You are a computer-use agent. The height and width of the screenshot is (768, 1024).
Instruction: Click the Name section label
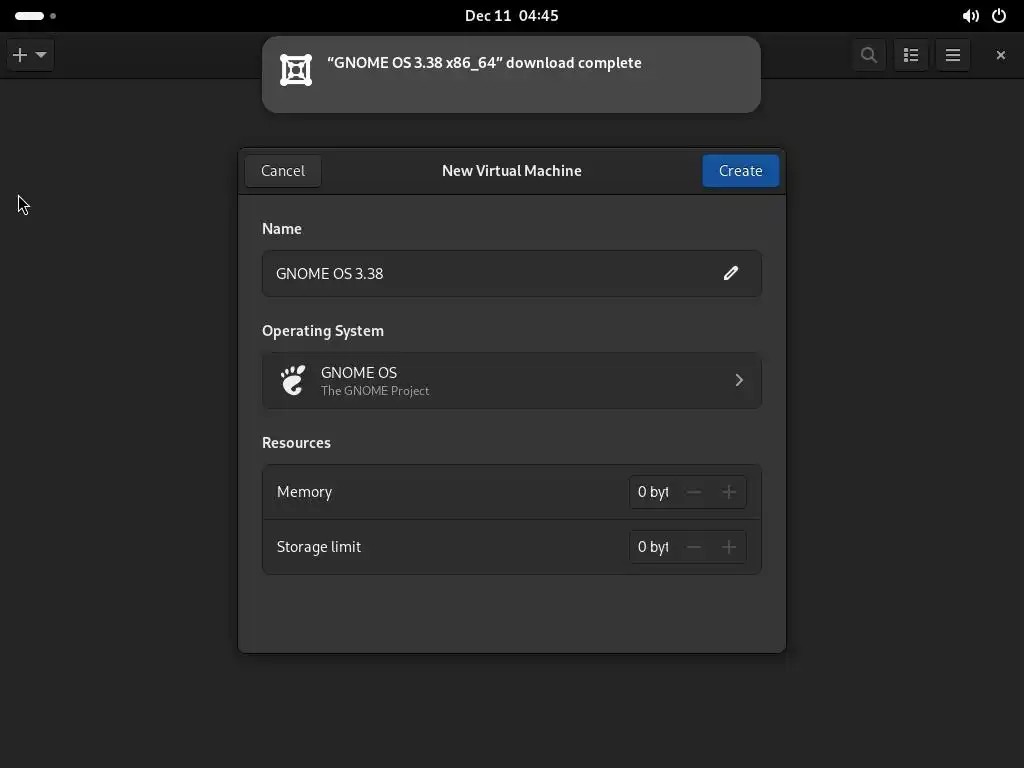click(x=281, y=229)
